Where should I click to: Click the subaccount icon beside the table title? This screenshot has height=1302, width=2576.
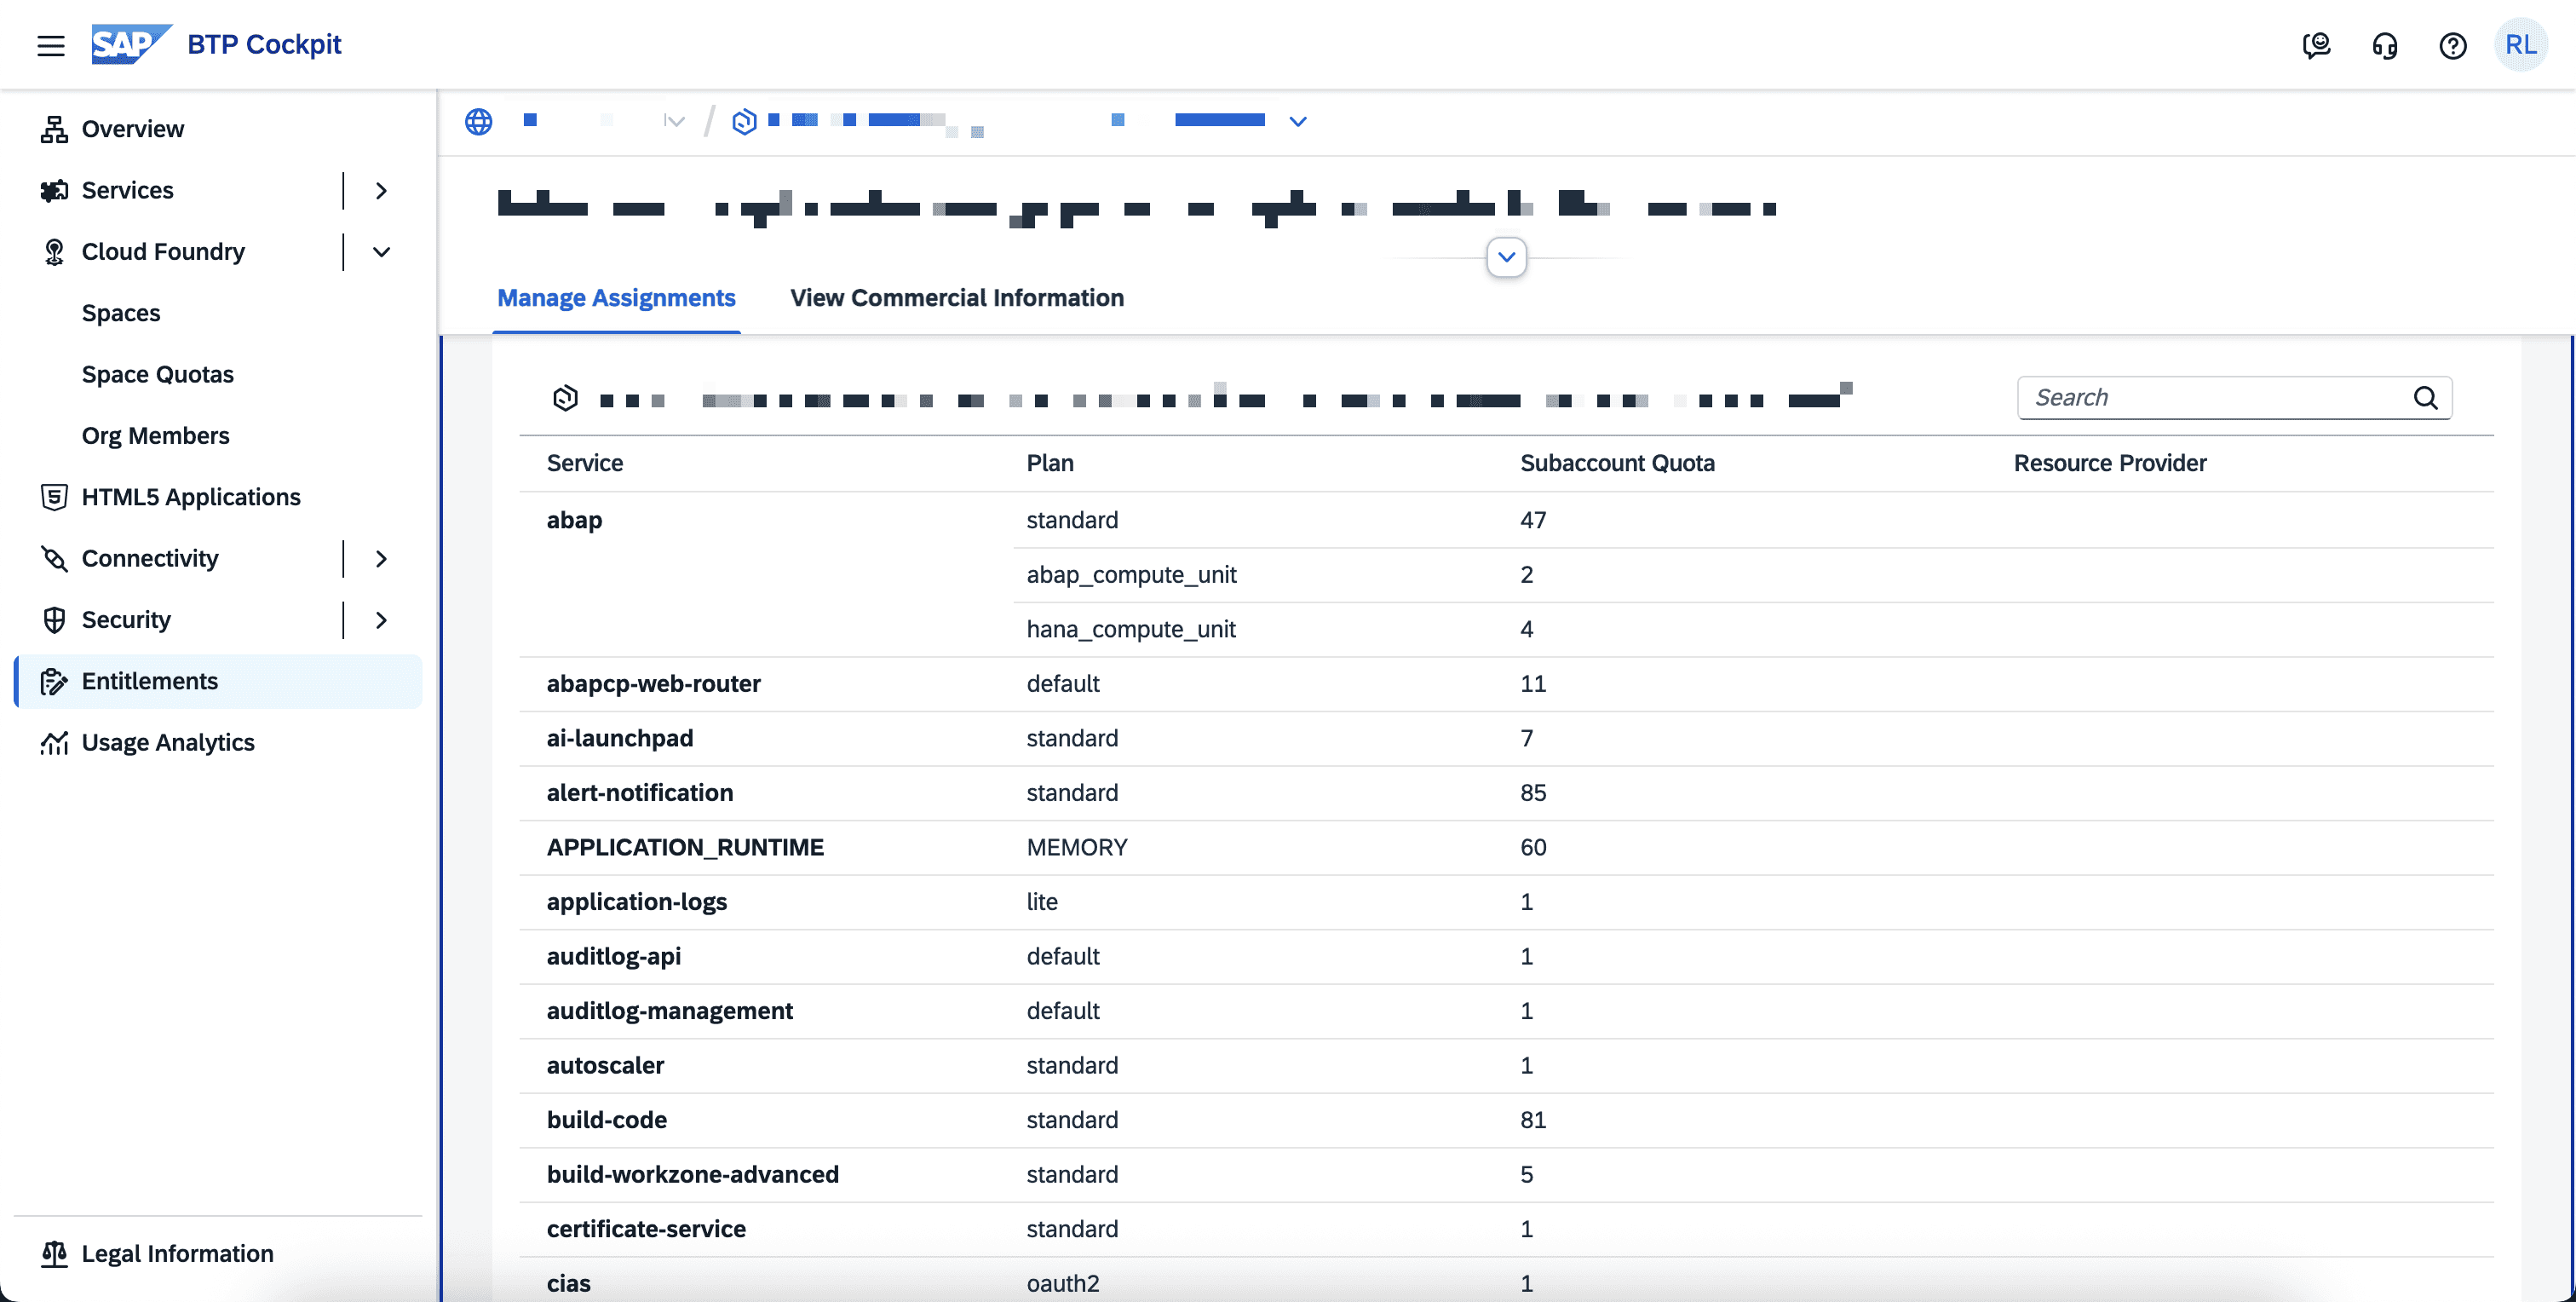coord(565,398)
